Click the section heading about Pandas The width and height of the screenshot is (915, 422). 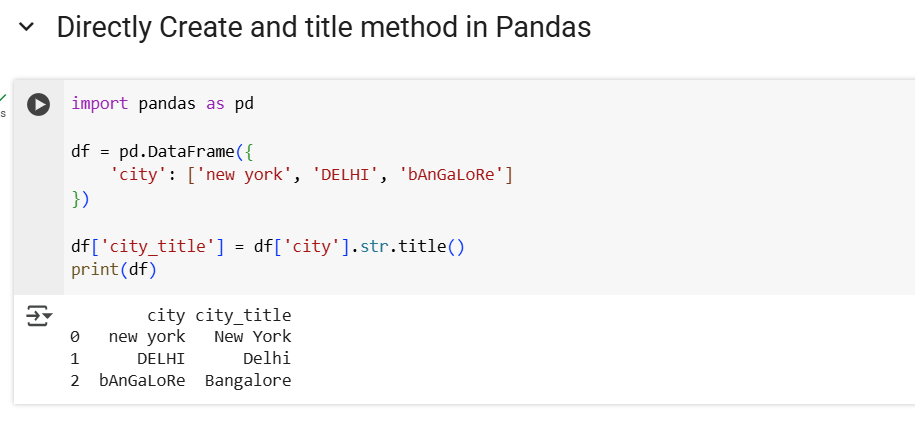[323, 28]
